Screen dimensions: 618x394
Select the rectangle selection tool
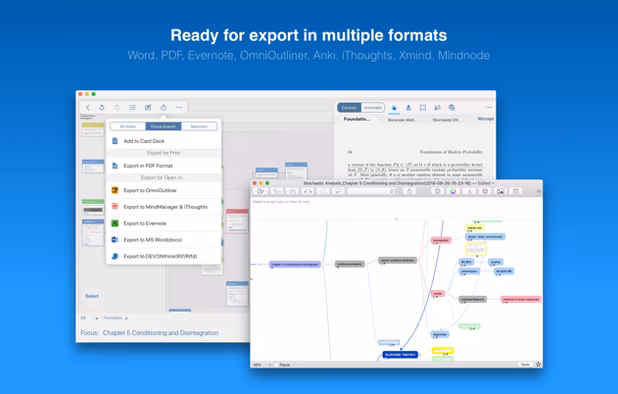click(423, 108)
